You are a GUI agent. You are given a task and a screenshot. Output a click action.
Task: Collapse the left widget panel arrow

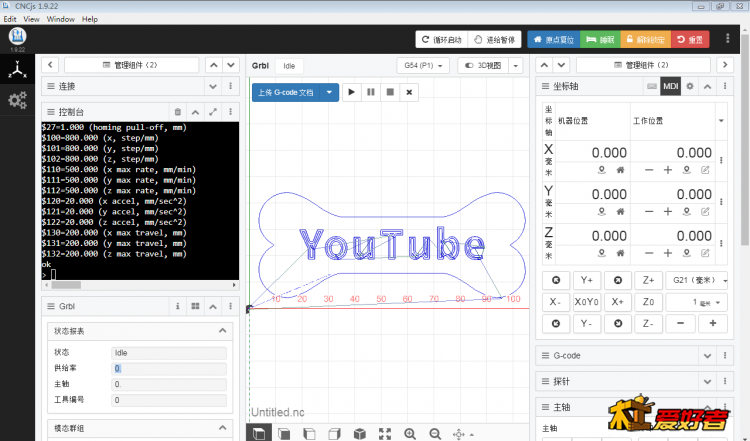click(50, 65)
